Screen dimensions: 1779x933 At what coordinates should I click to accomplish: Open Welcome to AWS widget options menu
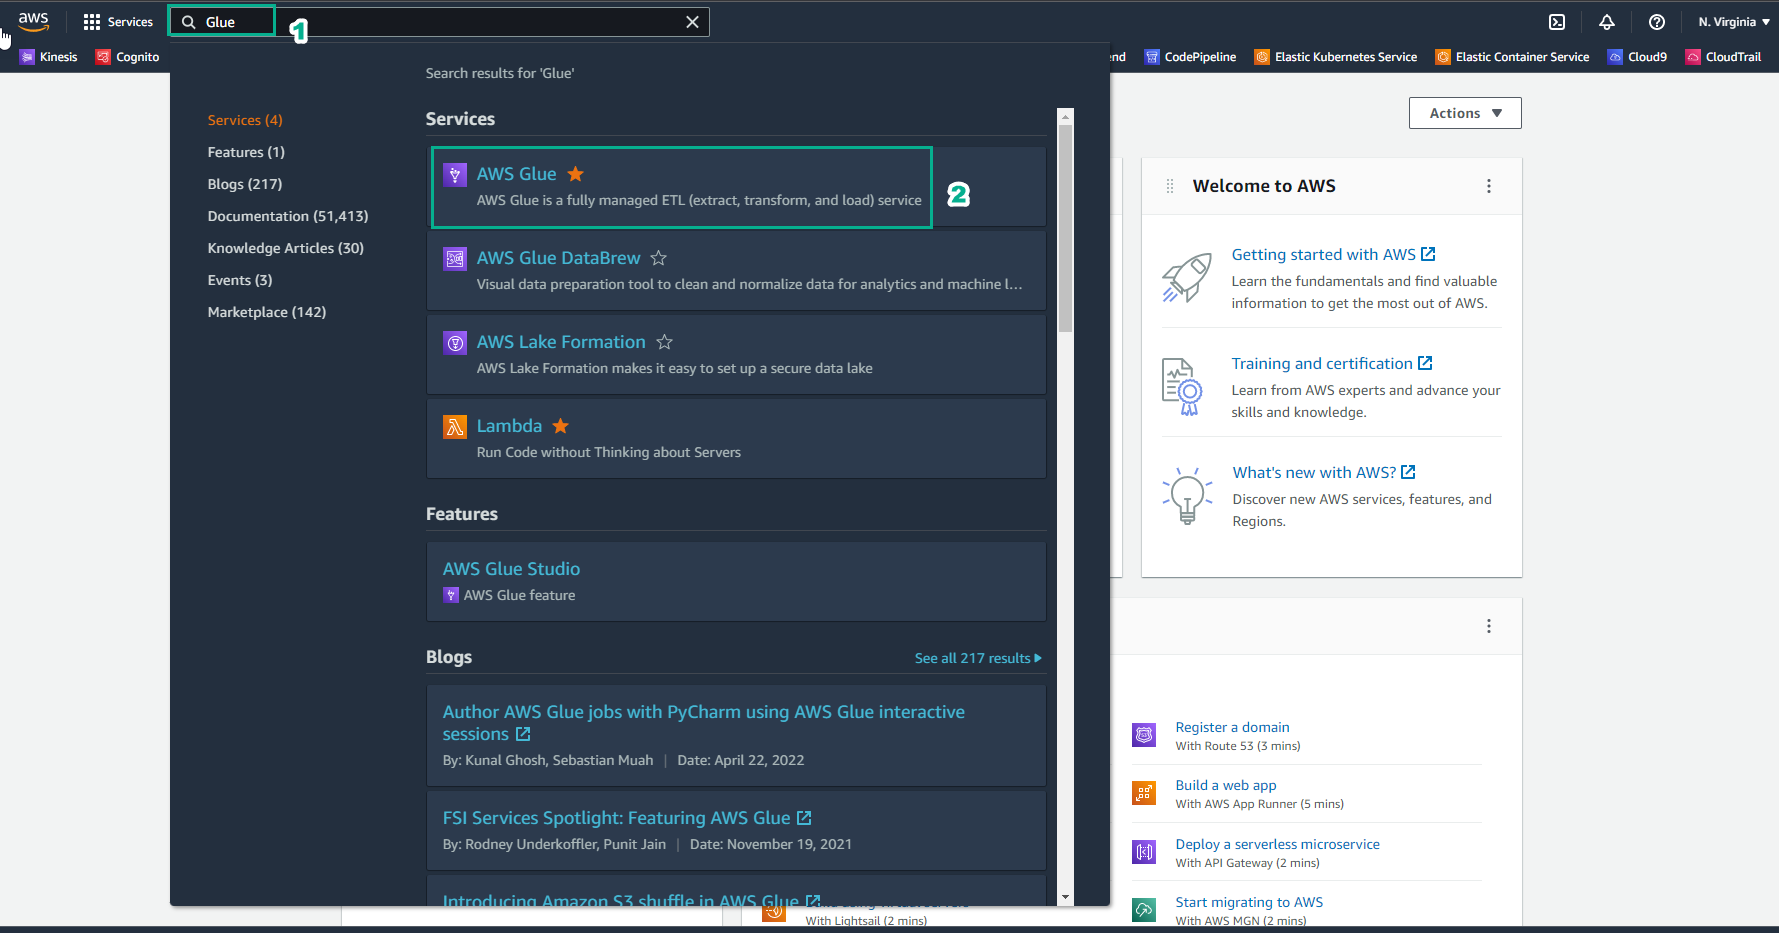(1489, 186)
